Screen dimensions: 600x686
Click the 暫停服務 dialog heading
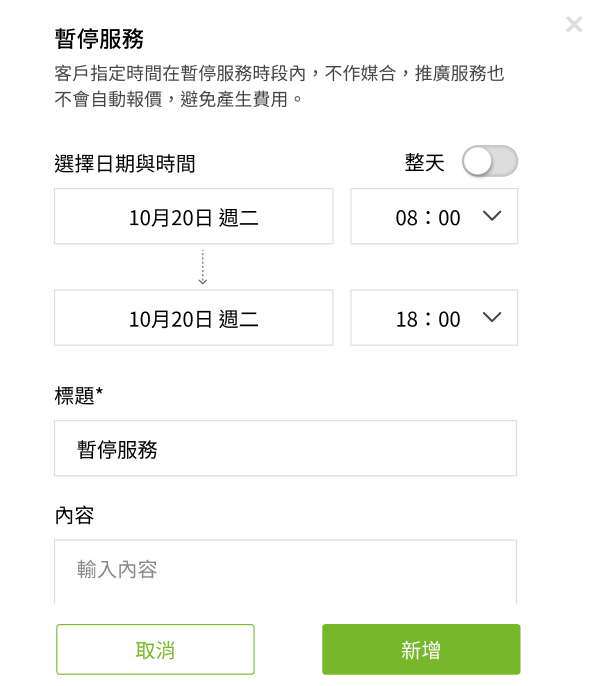pos(98,39)
